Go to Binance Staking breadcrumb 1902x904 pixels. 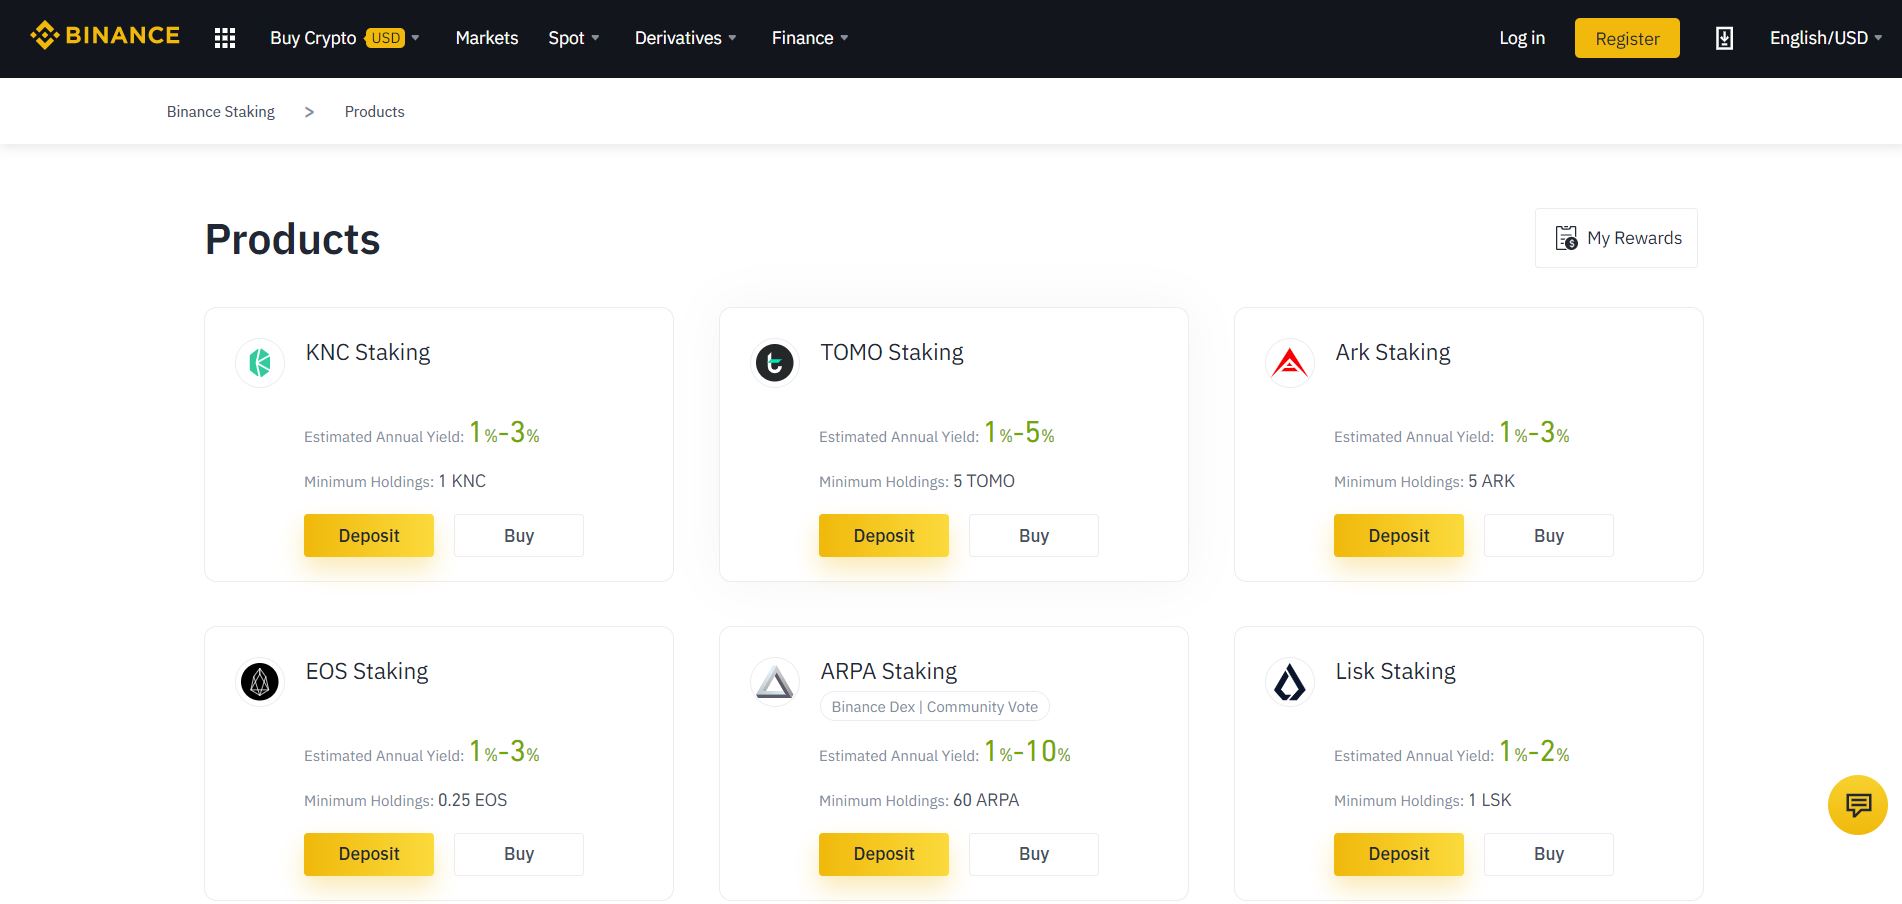click(221, 112)
